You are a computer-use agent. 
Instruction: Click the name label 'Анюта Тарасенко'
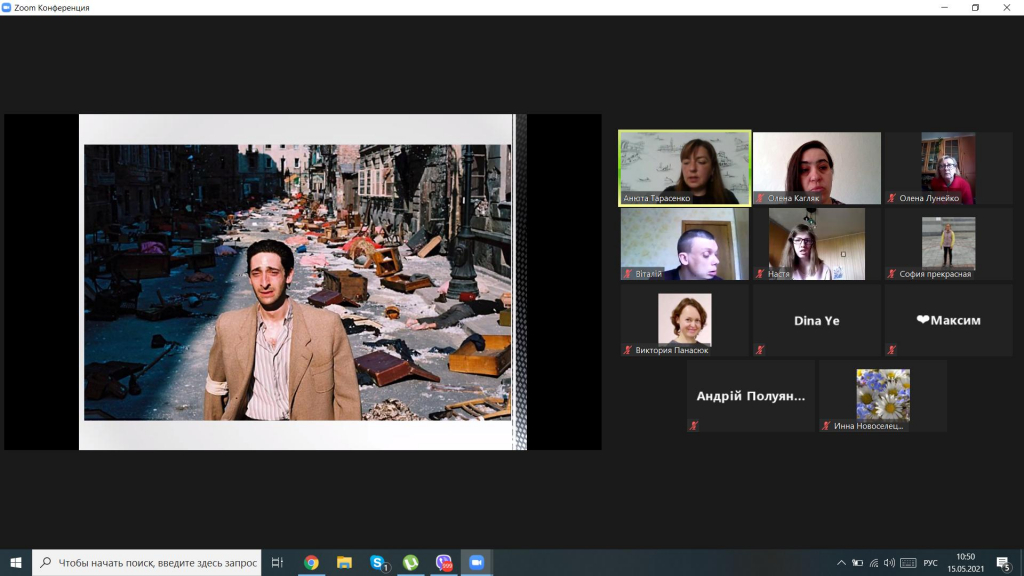[x=656, y=198]
